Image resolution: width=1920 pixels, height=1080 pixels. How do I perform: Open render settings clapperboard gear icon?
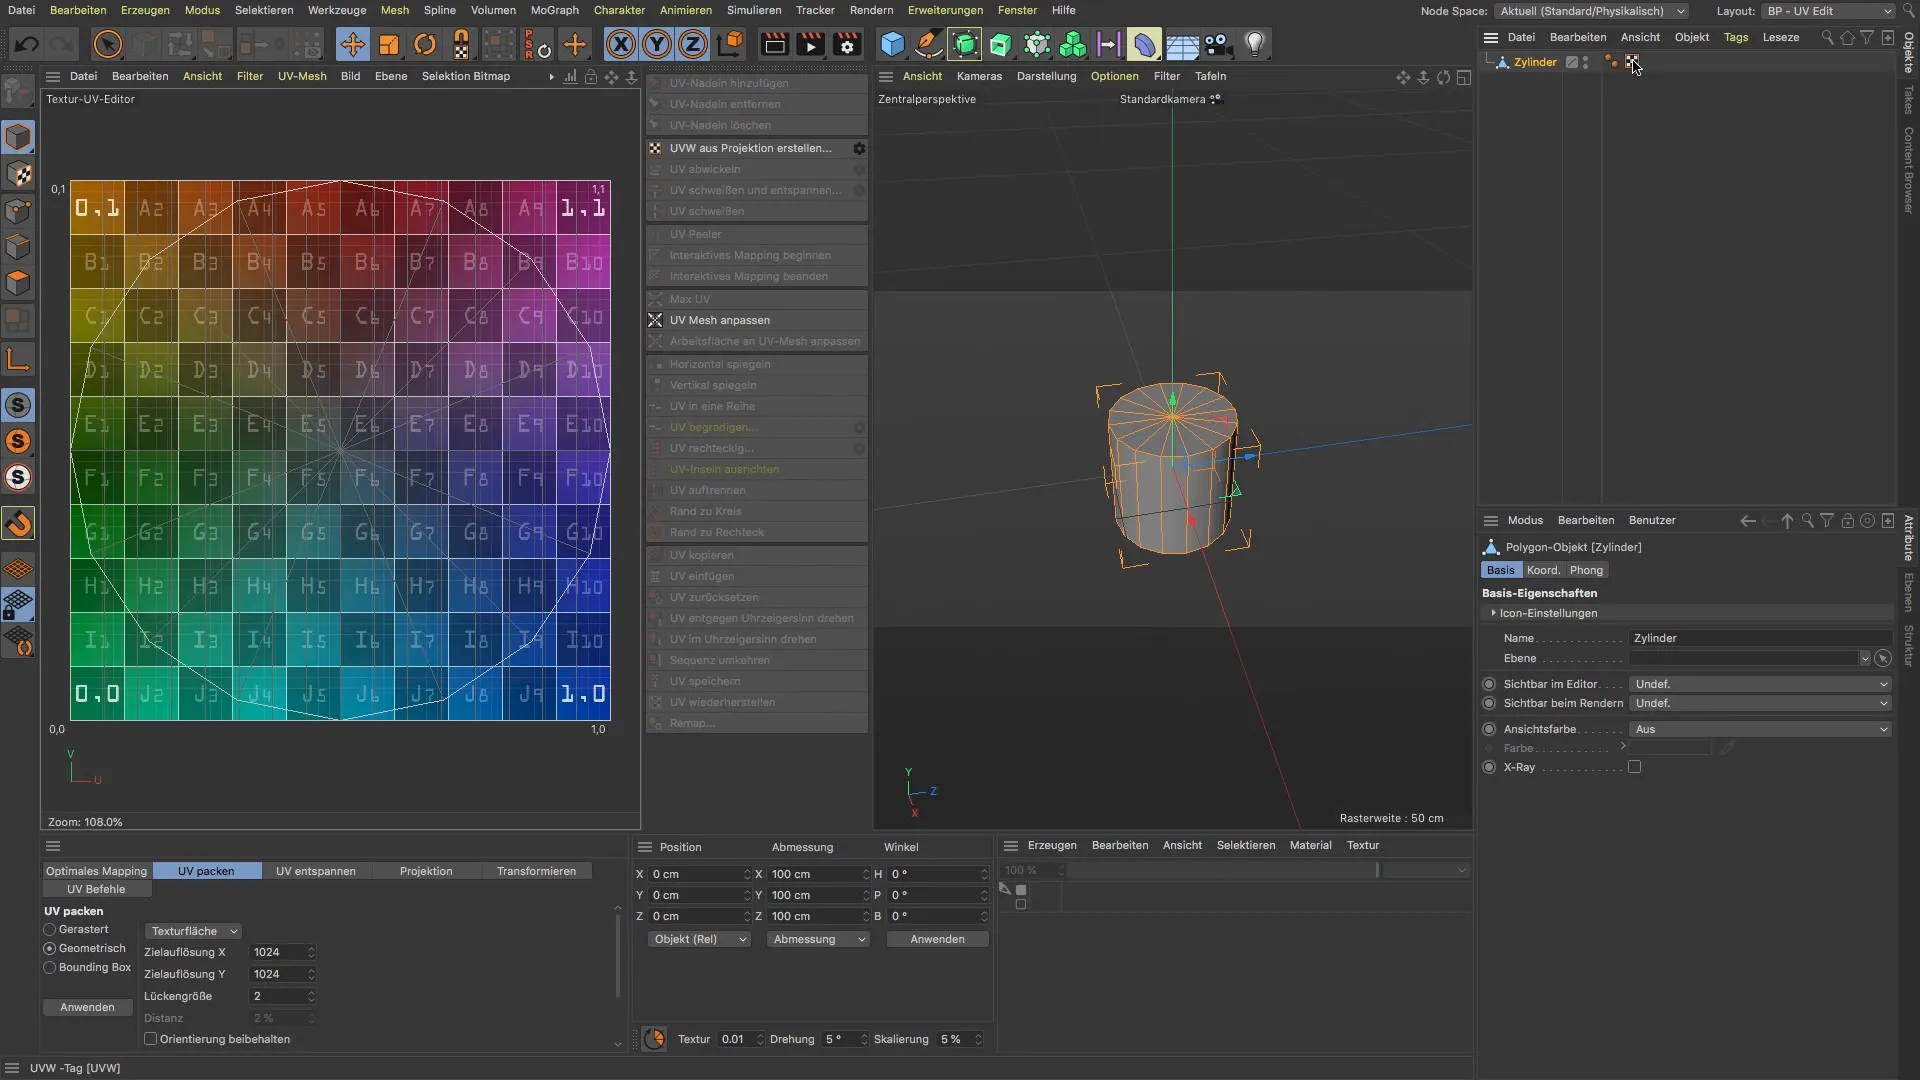click(x=847, y=44)
